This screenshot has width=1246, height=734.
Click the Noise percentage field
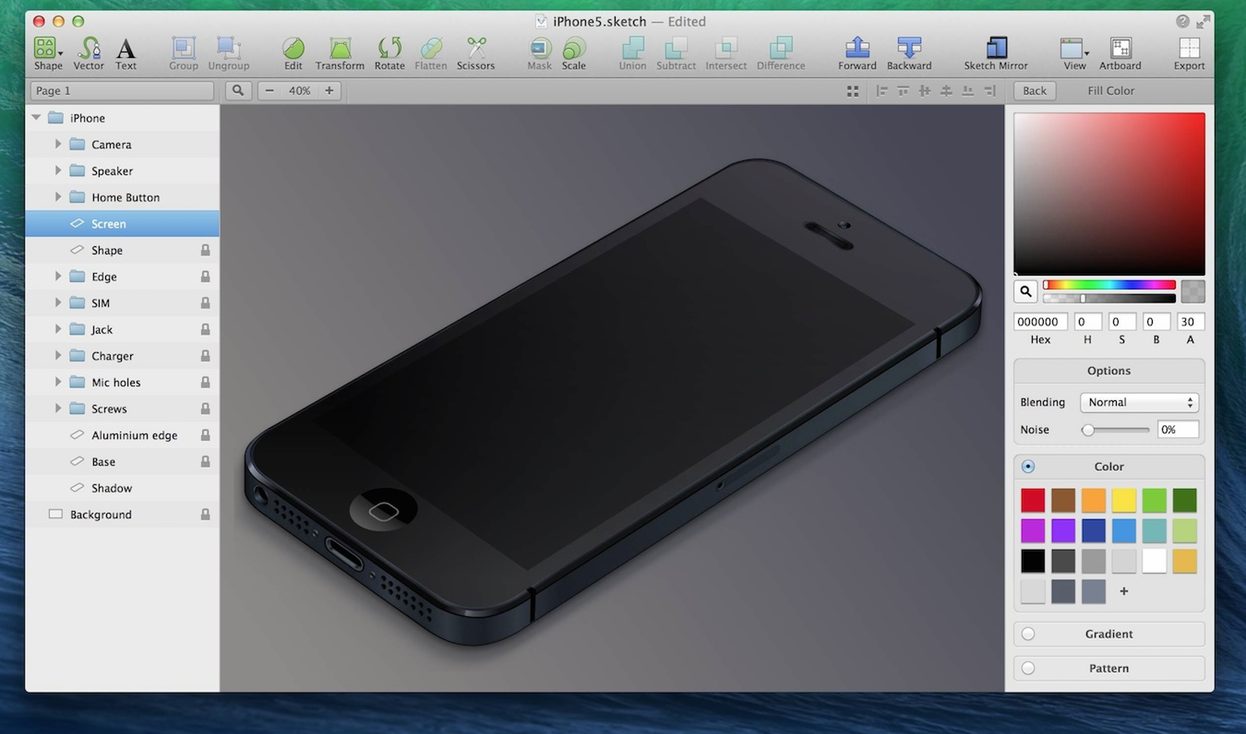pyautogui.click(x=1178, y=429)
